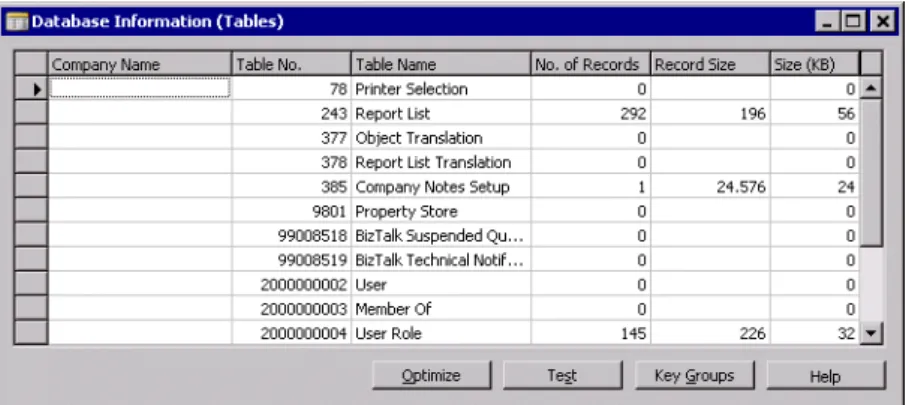Click the Record Size column header

point(711,64)
